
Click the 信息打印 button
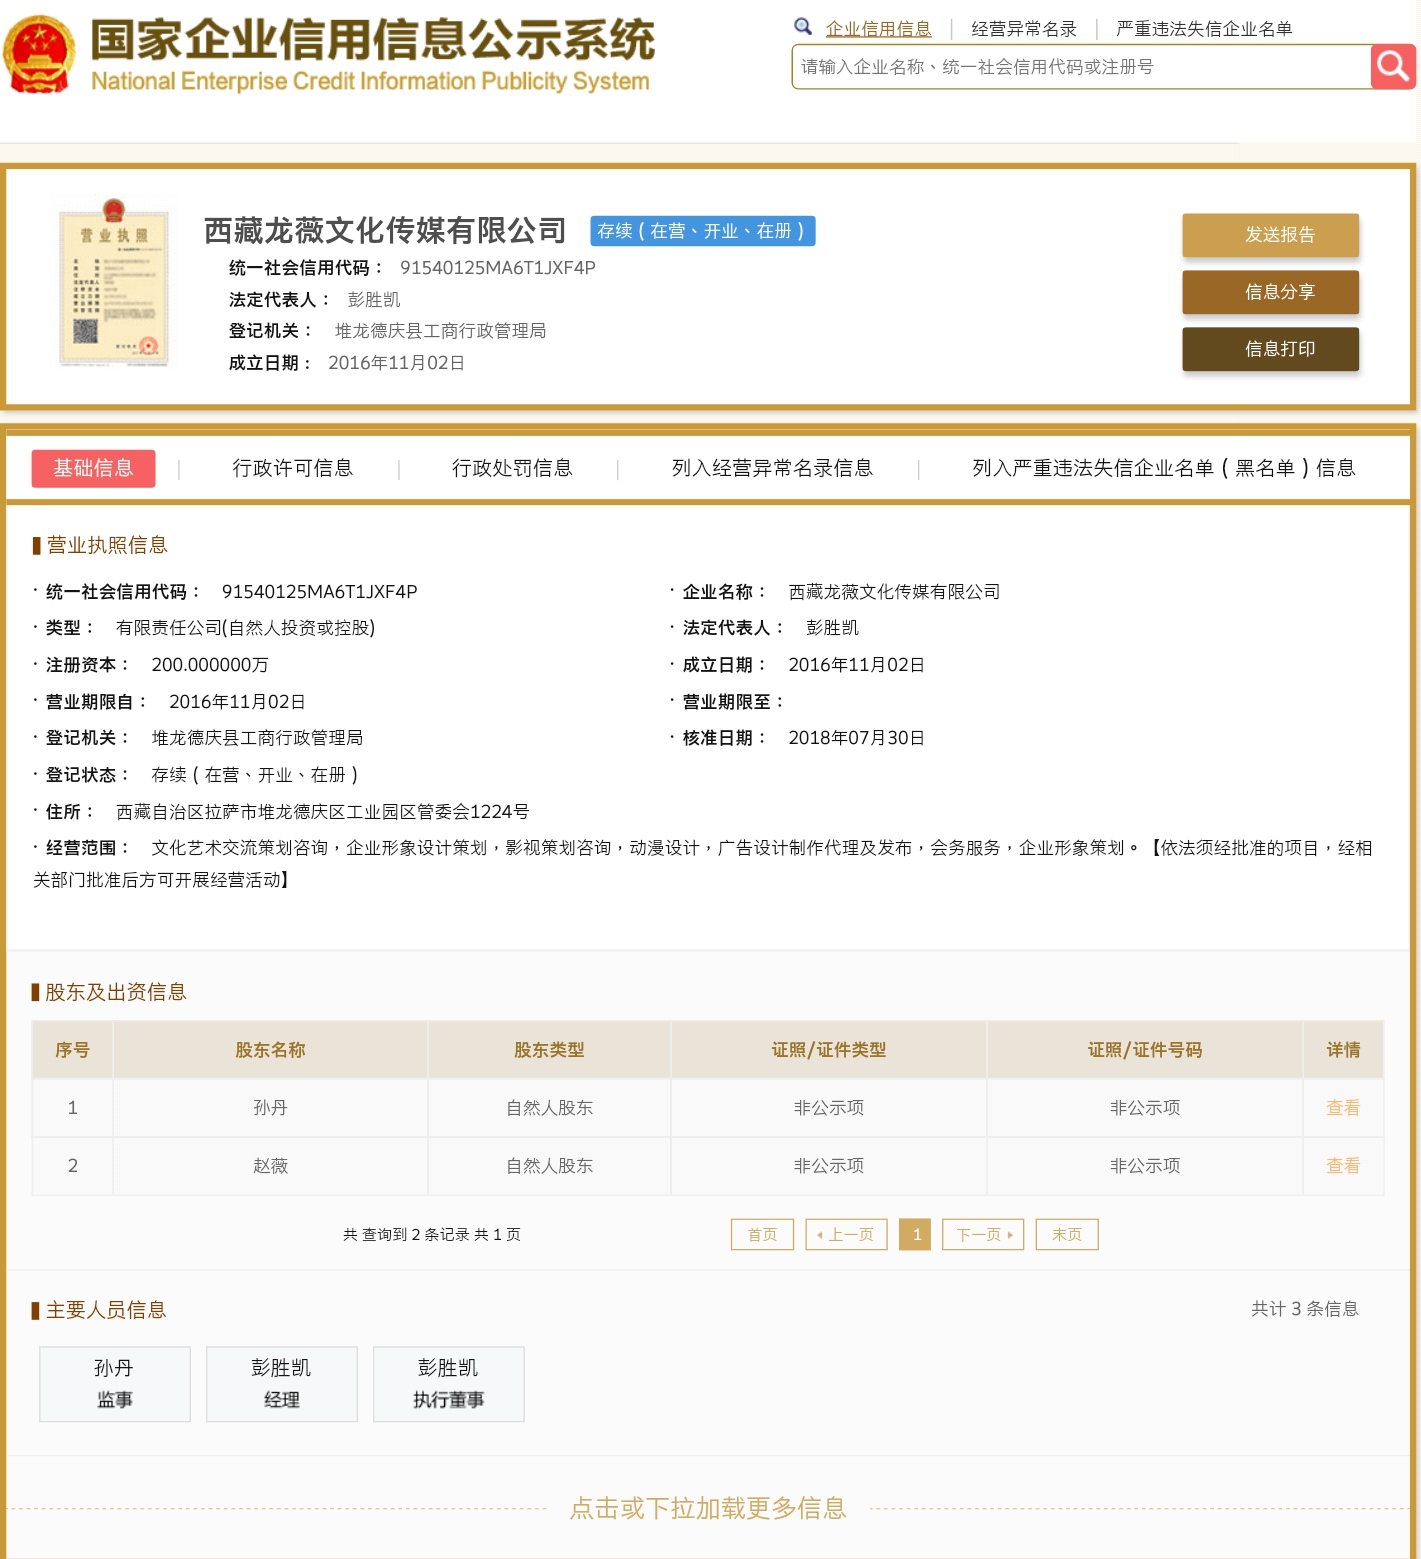1270,349
